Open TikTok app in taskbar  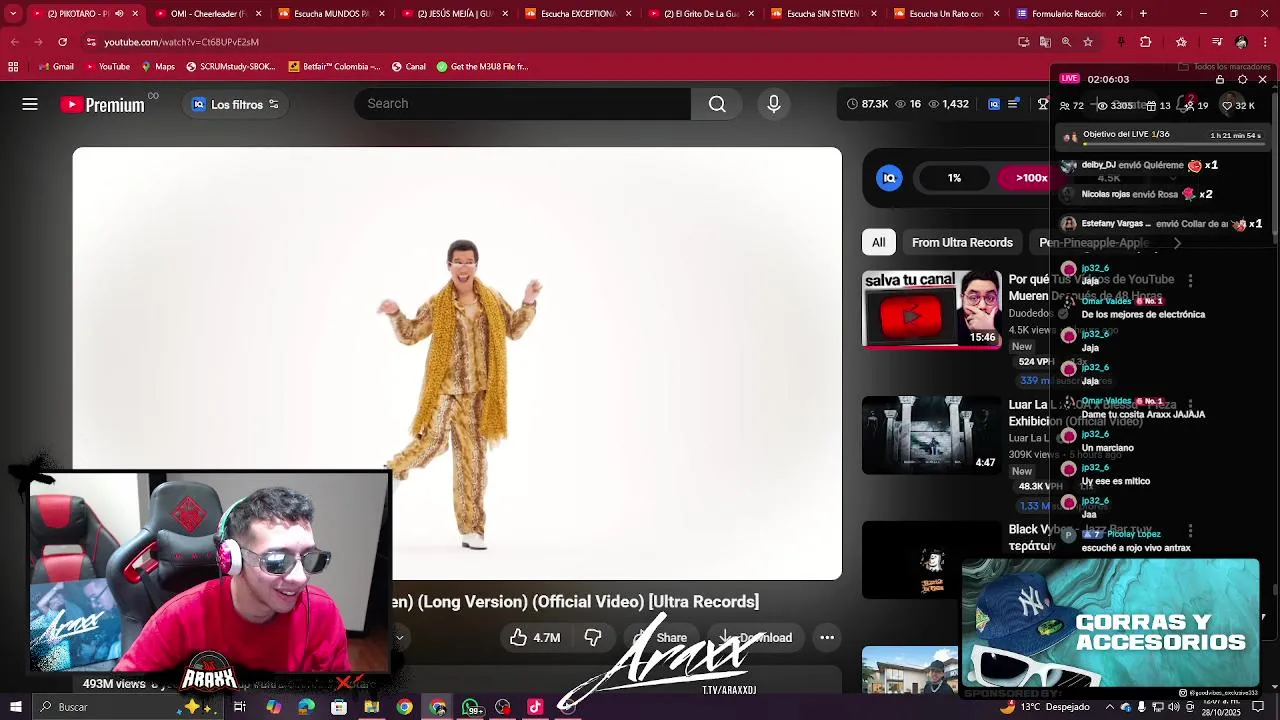click(x=535, y=707)
